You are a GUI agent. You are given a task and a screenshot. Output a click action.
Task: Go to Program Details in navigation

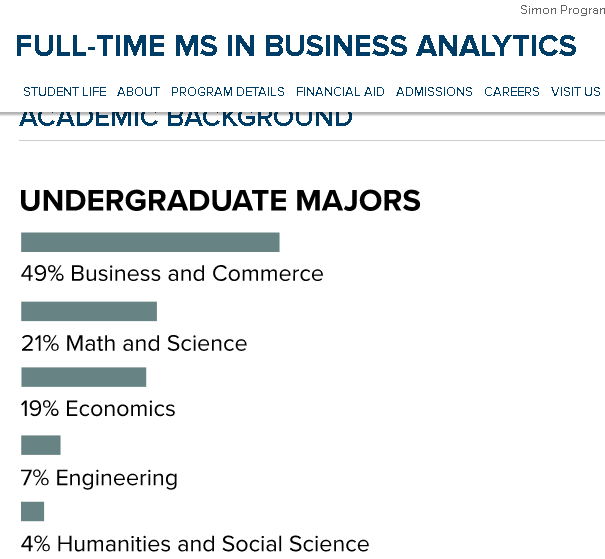point(228,92)
